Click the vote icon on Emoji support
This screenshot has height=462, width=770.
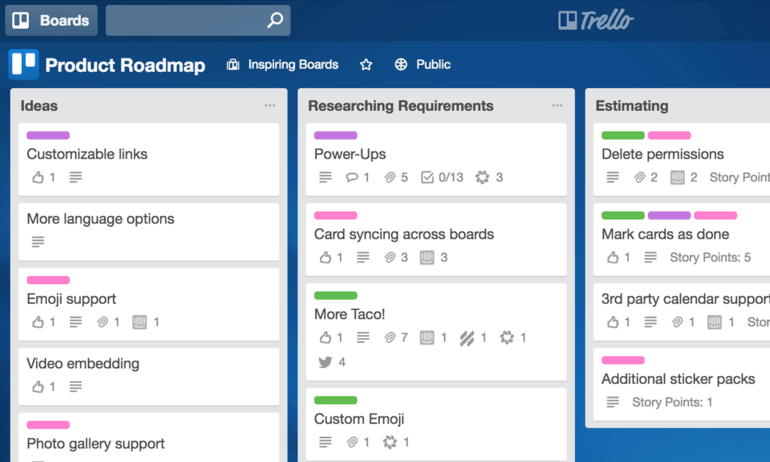tap(38, 322)
